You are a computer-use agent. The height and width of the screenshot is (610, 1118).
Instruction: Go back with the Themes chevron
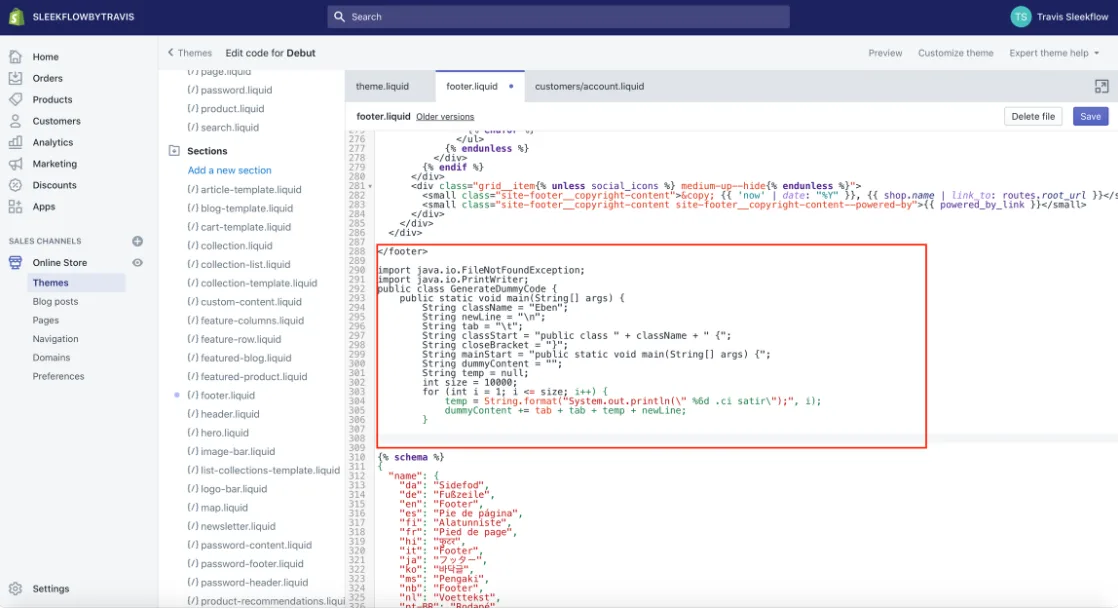(x=170, y=52)
